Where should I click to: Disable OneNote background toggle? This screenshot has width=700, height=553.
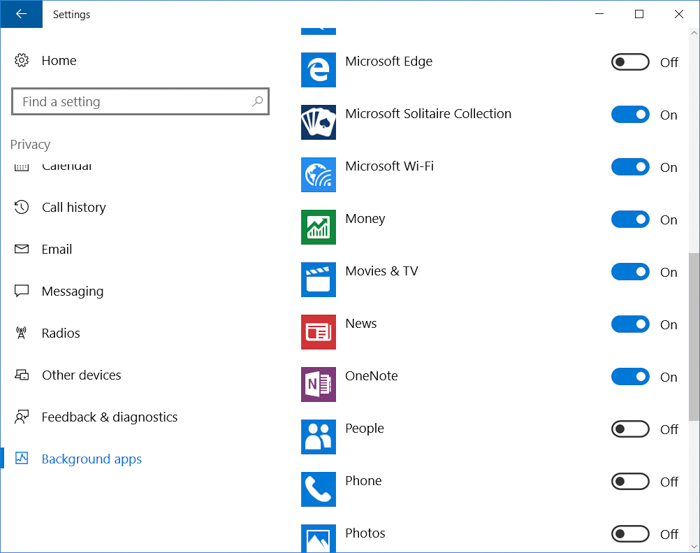point(630,377)
